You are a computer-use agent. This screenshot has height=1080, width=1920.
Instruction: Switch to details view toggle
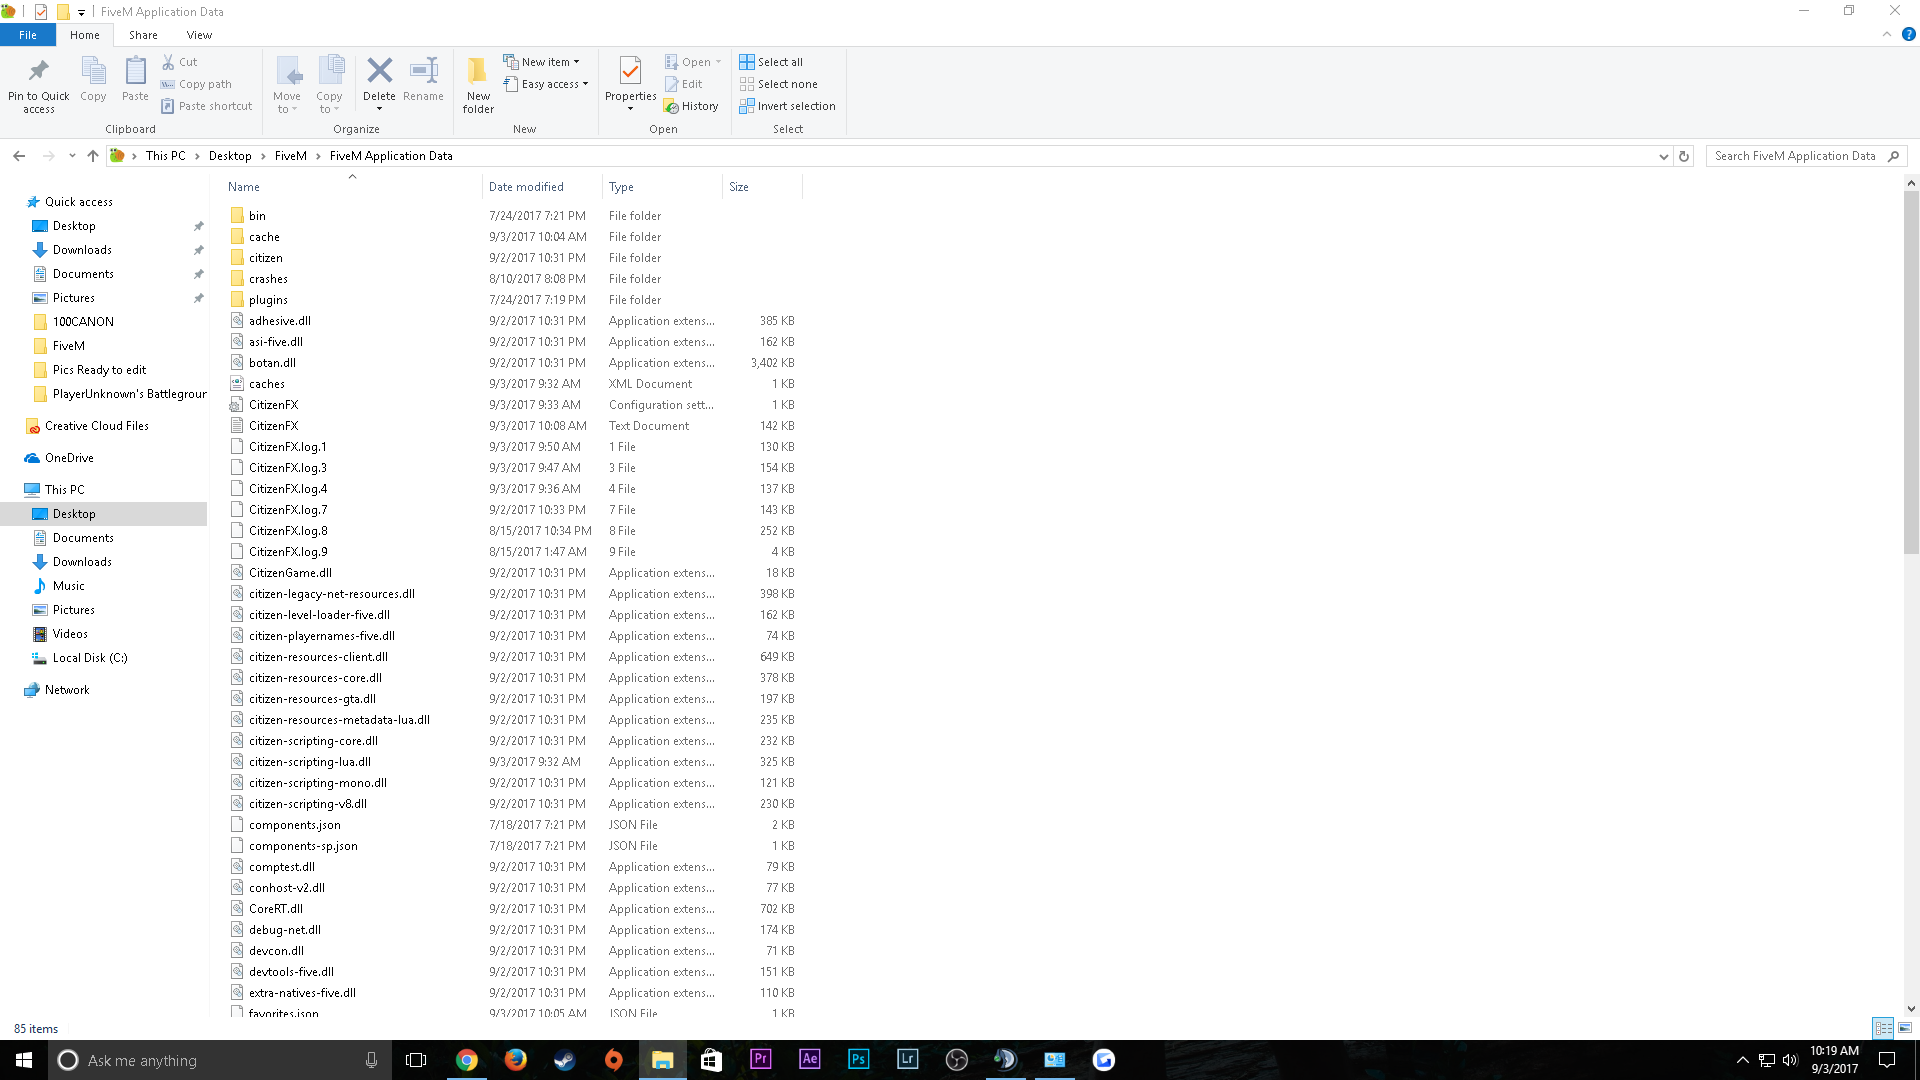(x=1883, y=1028)
